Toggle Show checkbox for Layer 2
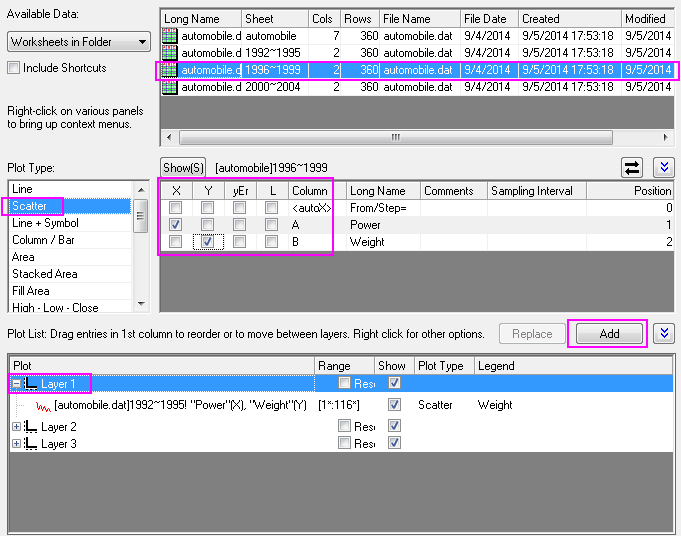This screenshot has height=536, width=681. (x=394, y=427)
